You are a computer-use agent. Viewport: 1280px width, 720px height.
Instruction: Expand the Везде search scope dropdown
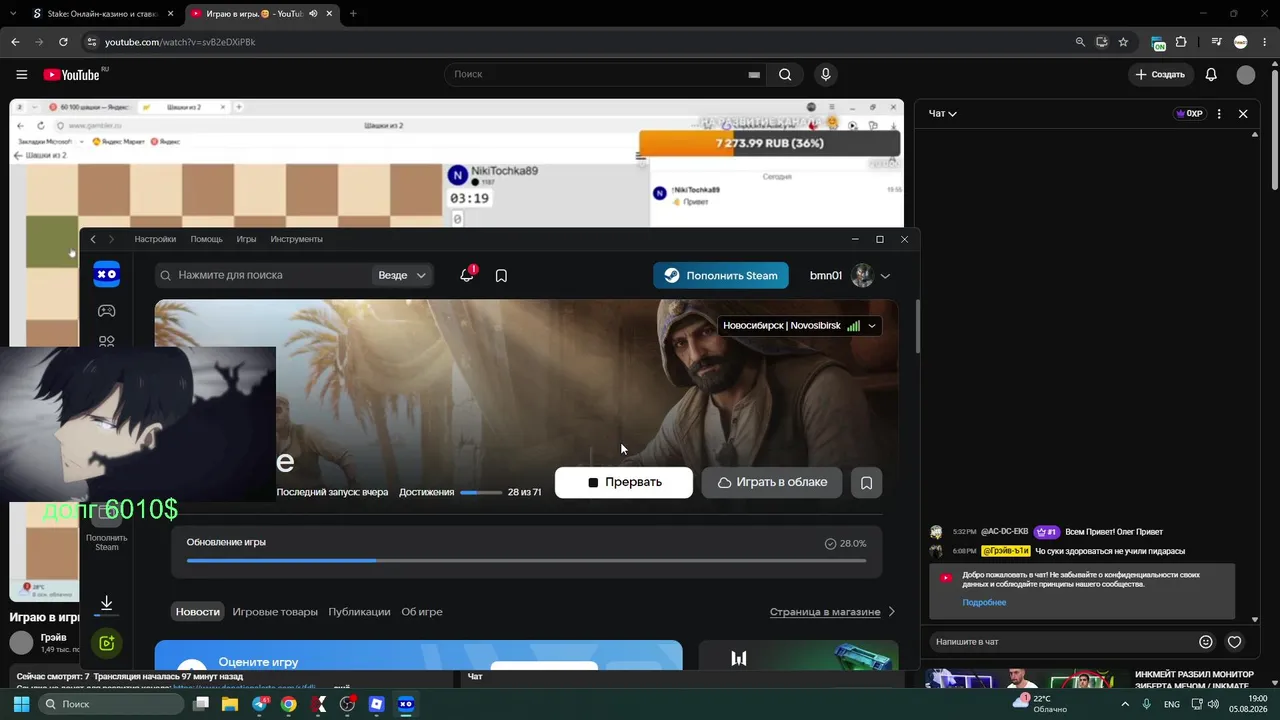point(402,275)
